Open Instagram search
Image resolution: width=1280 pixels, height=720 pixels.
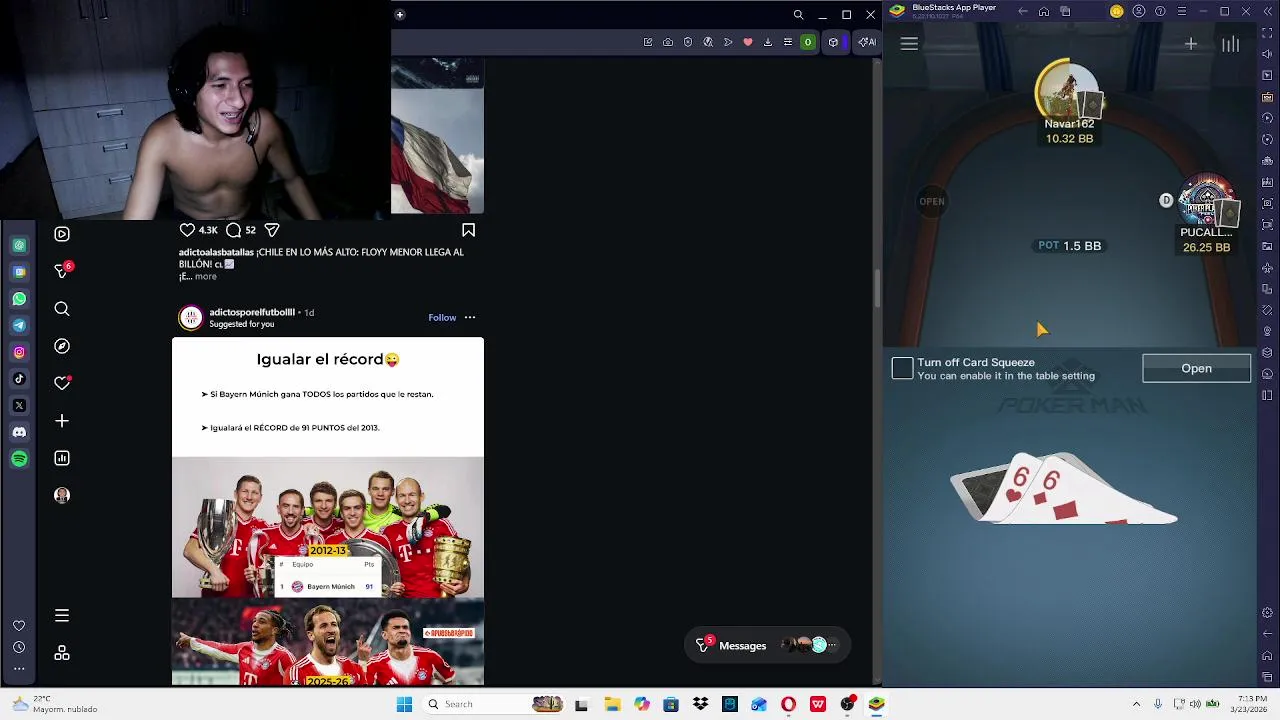click(x=62, y=309)
